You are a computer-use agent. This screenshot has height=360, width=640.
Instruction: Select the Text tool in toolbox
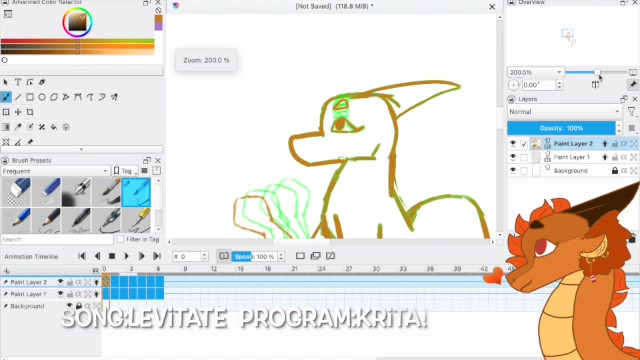[x=18, y=82]
